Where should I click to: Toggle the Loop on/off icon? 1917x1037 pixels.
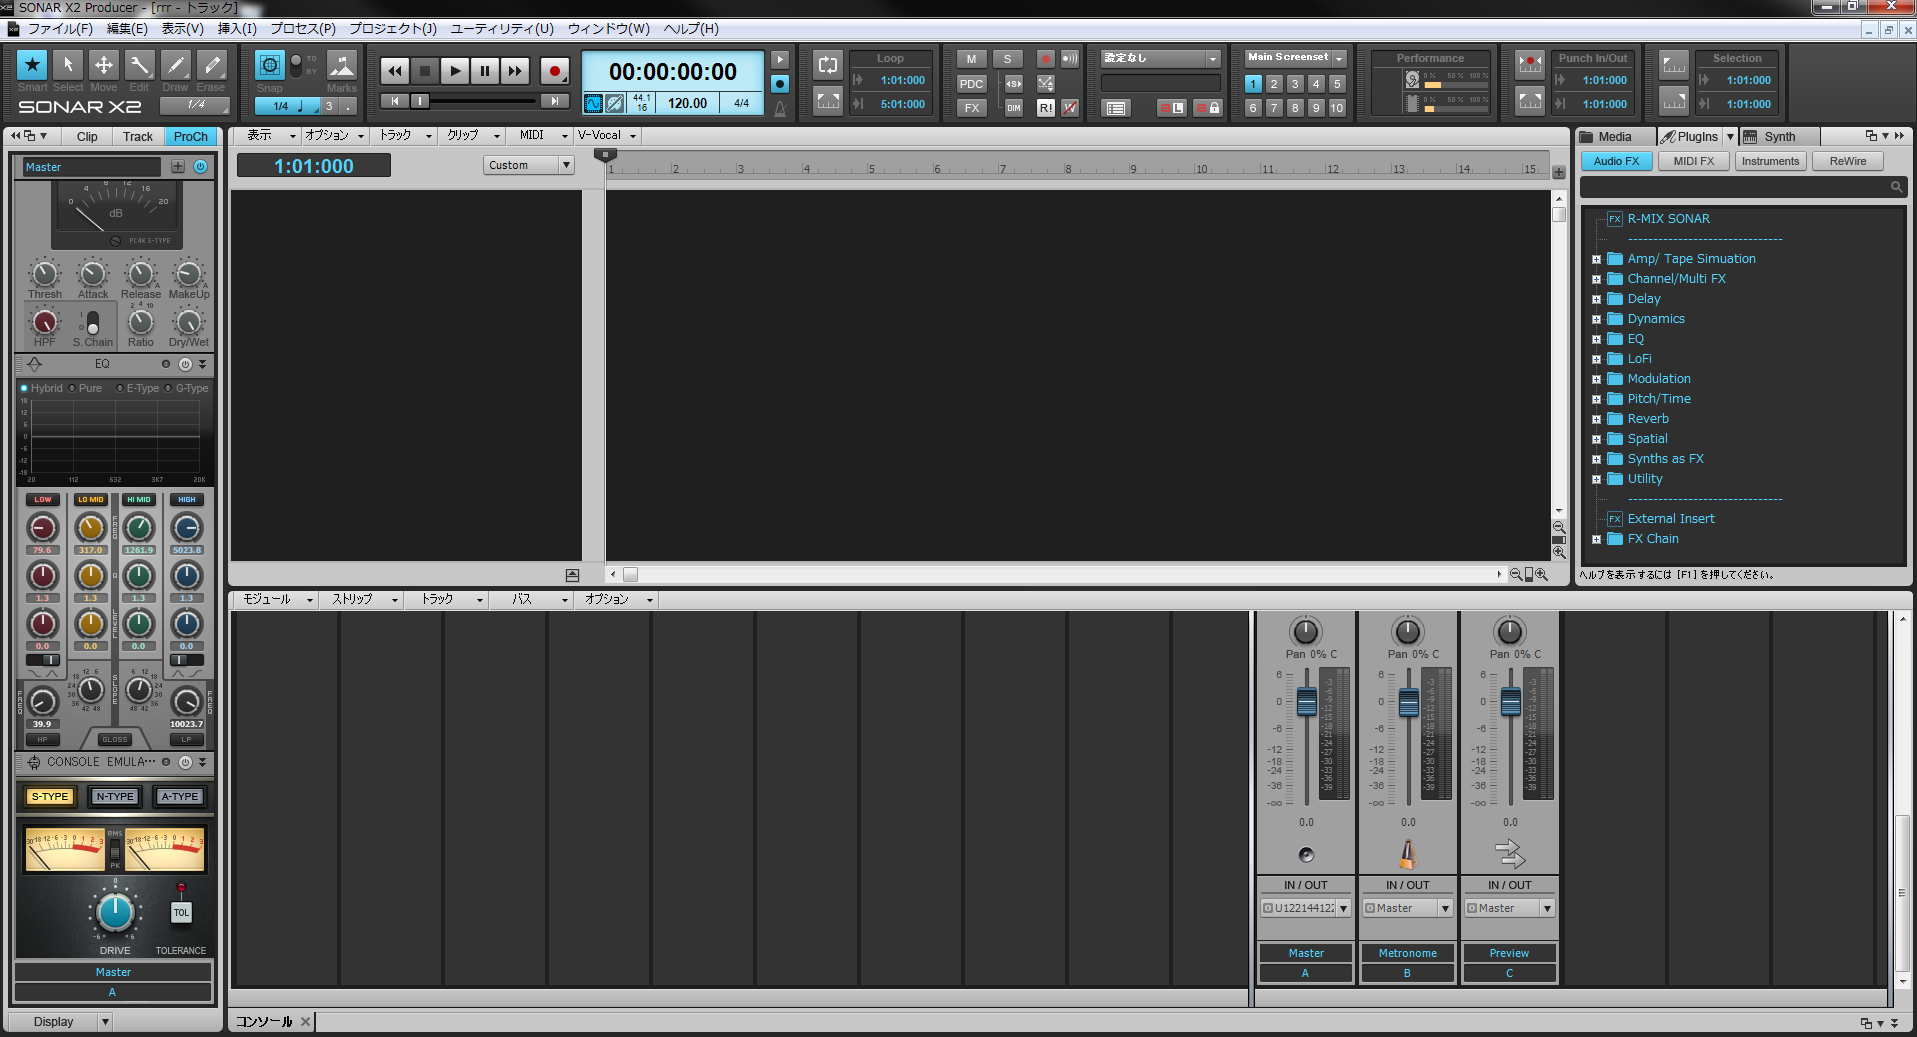pos(828,65)
